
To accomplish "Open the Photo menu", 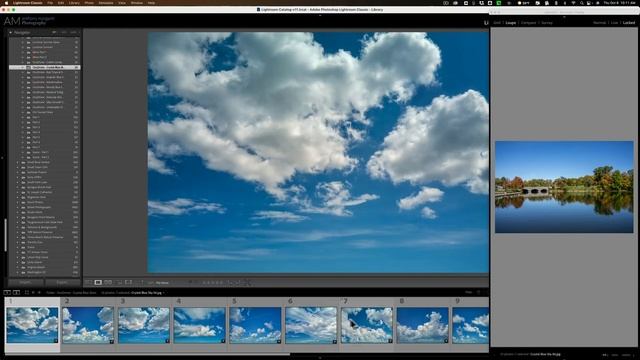I will [89, 3].
